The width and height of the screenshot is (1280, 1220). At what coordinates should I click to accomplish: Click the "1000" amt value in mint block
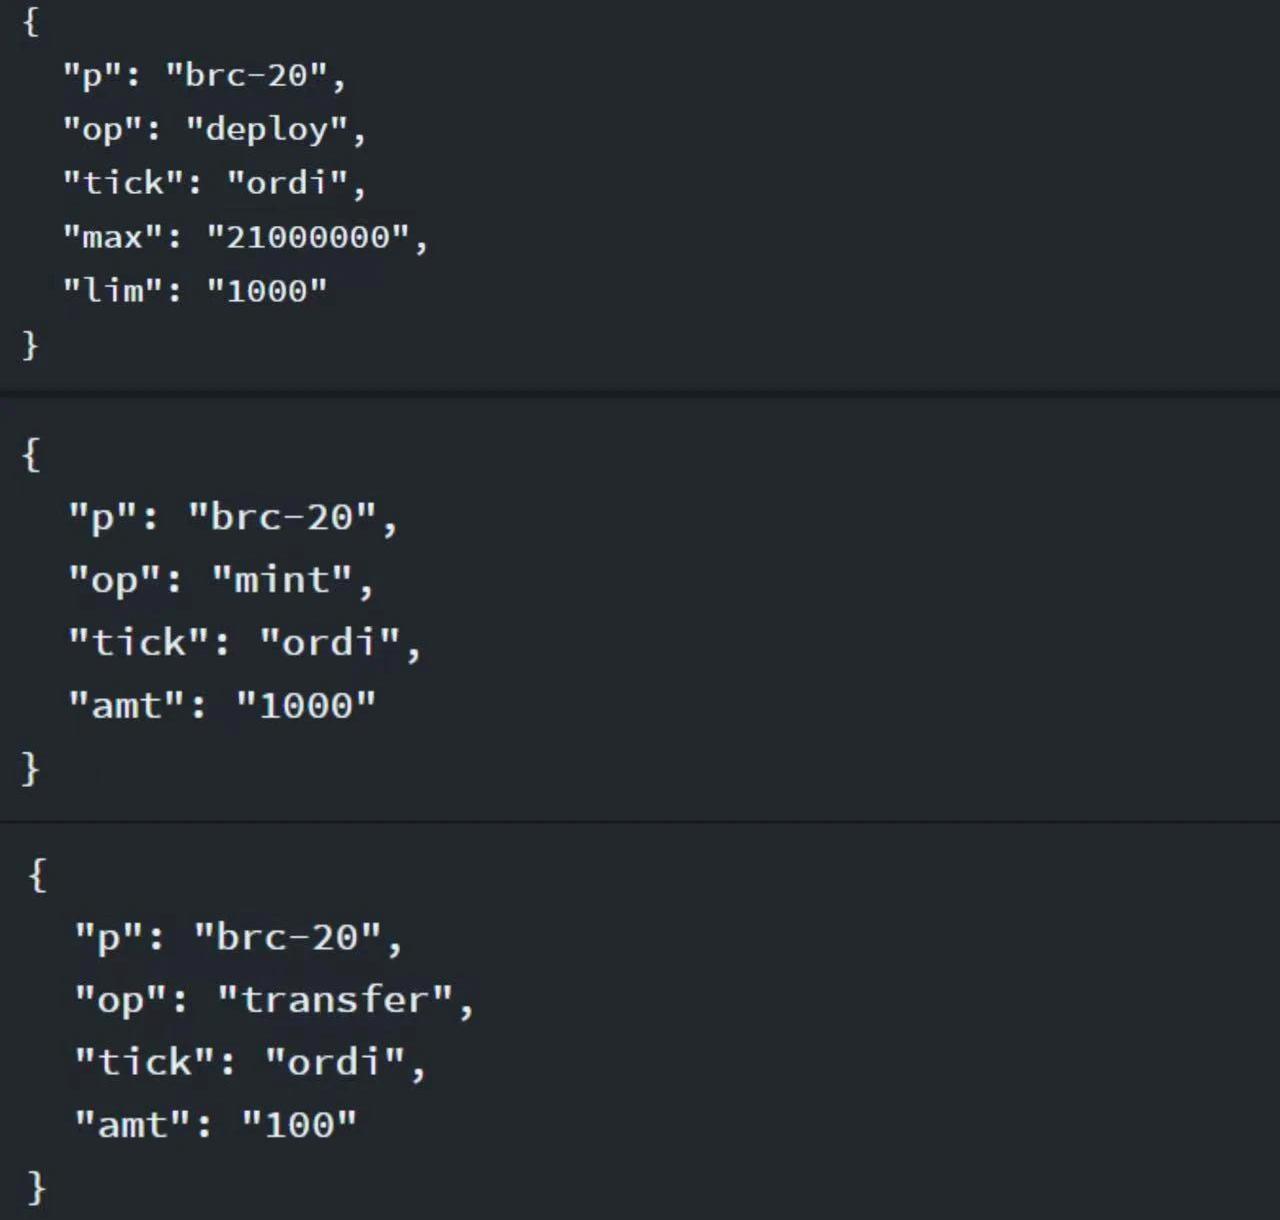pos(306,705)
